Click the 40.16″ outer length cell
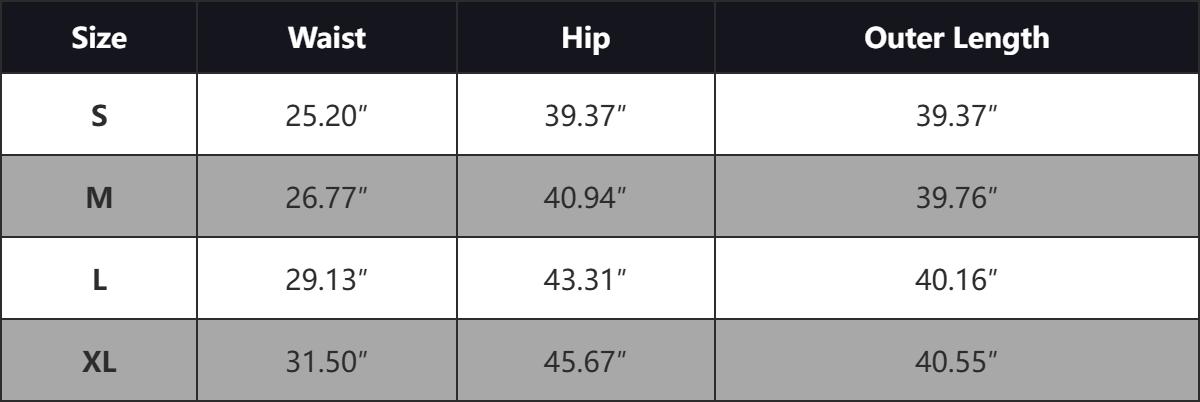Screen dimensions: 1200x402 pos(957,280)
